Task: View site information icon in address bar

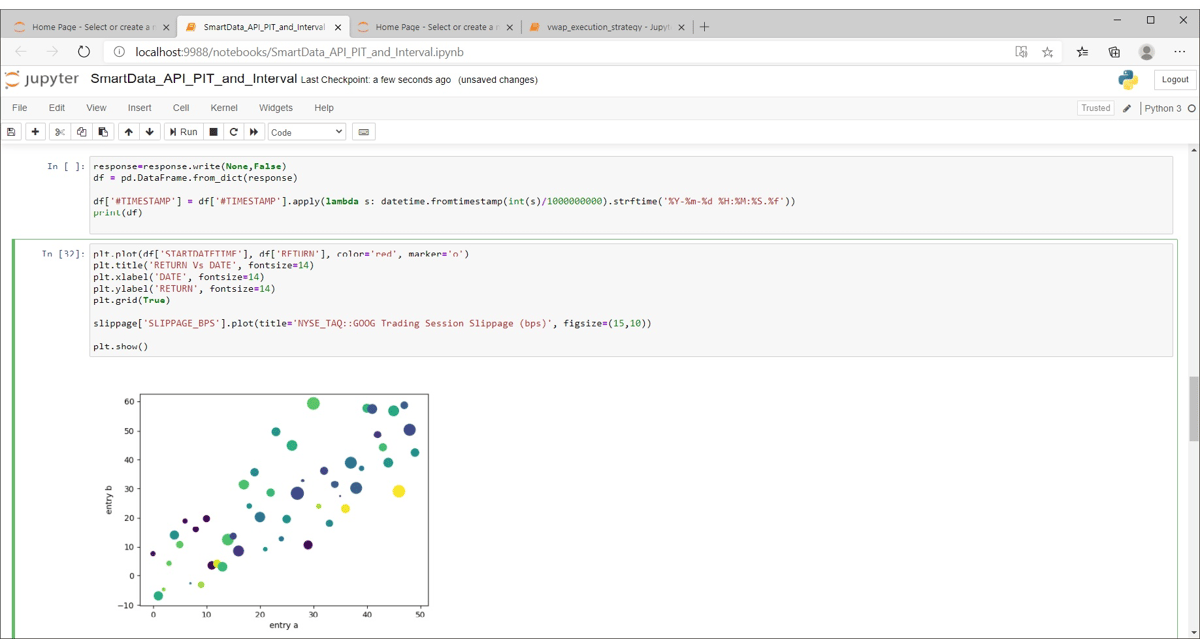Action: pos(119,52)
